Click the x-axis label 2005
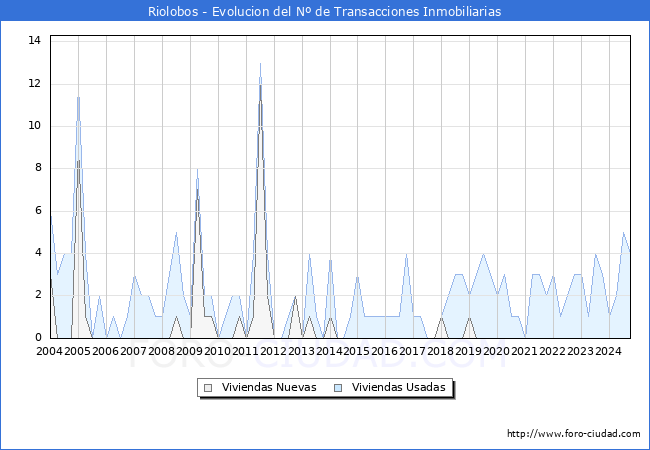Screen dimensions: 650x450 (x=78, y=351)
